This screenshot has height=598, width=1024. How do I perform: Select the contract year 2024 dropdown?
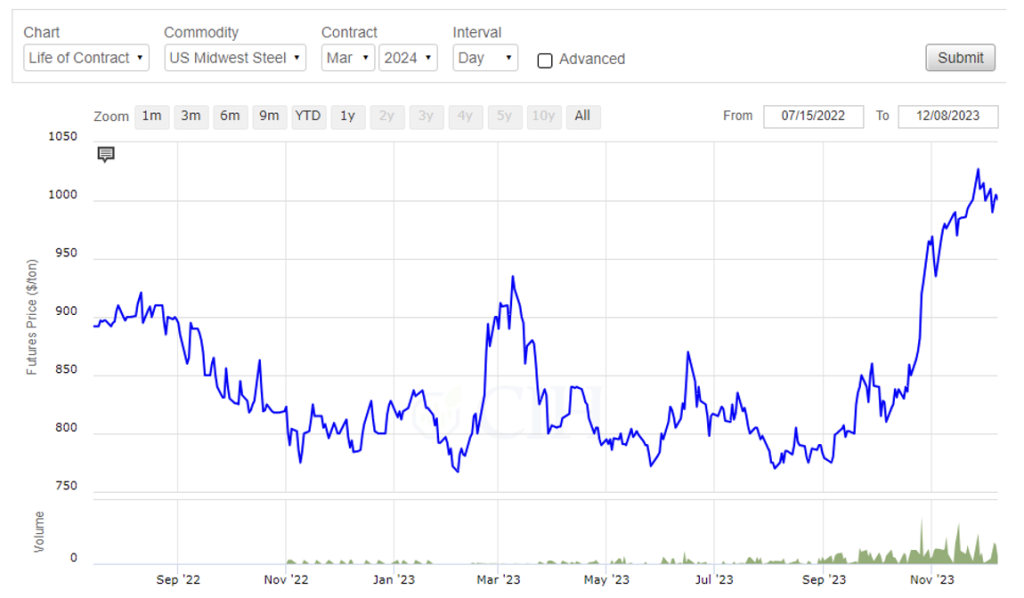[x=408, y=58]
